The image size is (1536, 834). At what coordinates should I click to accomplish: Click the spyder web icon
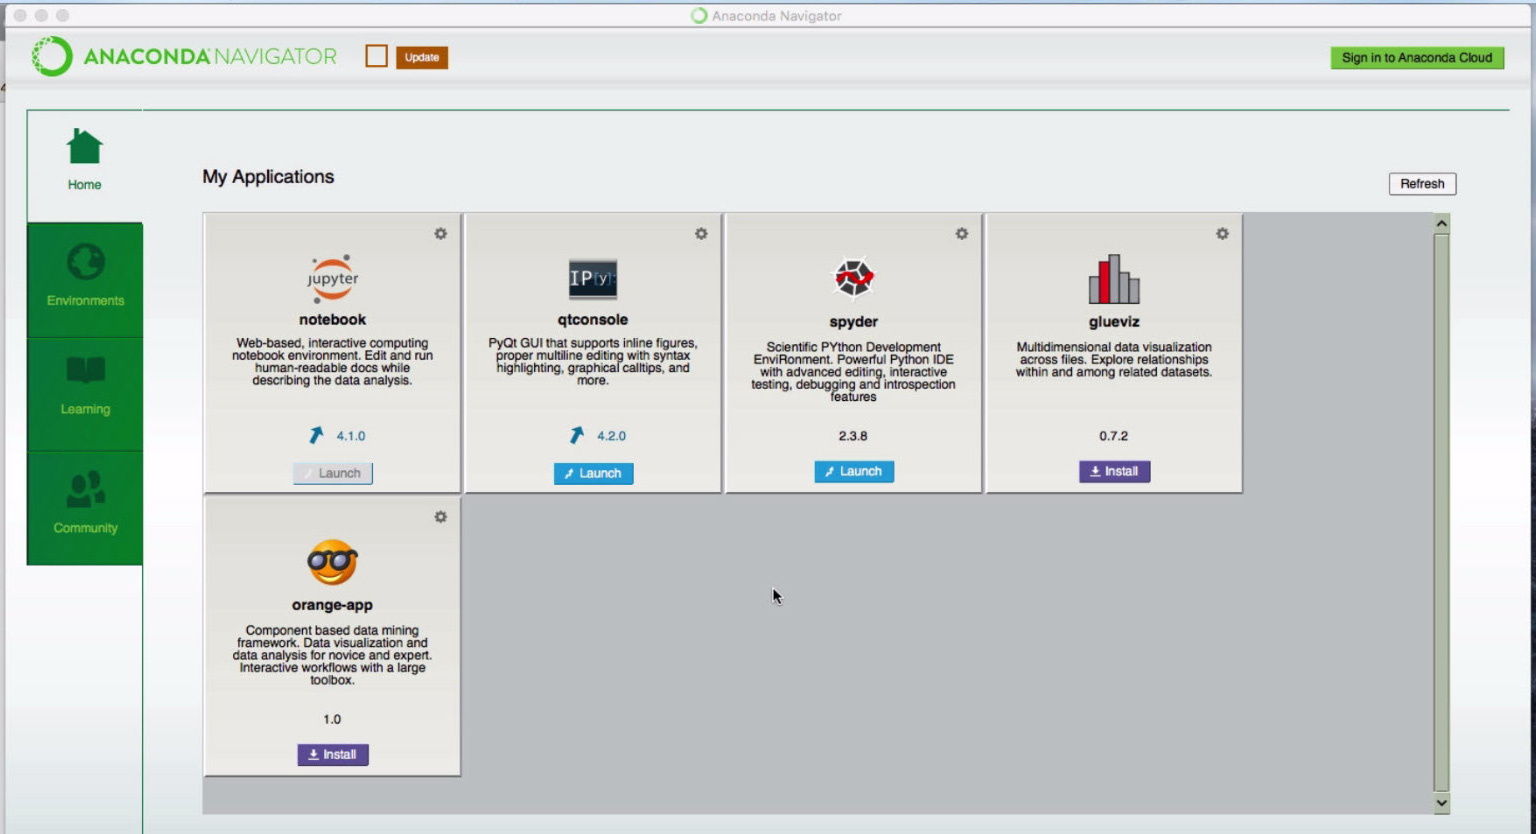coord(854,278)
